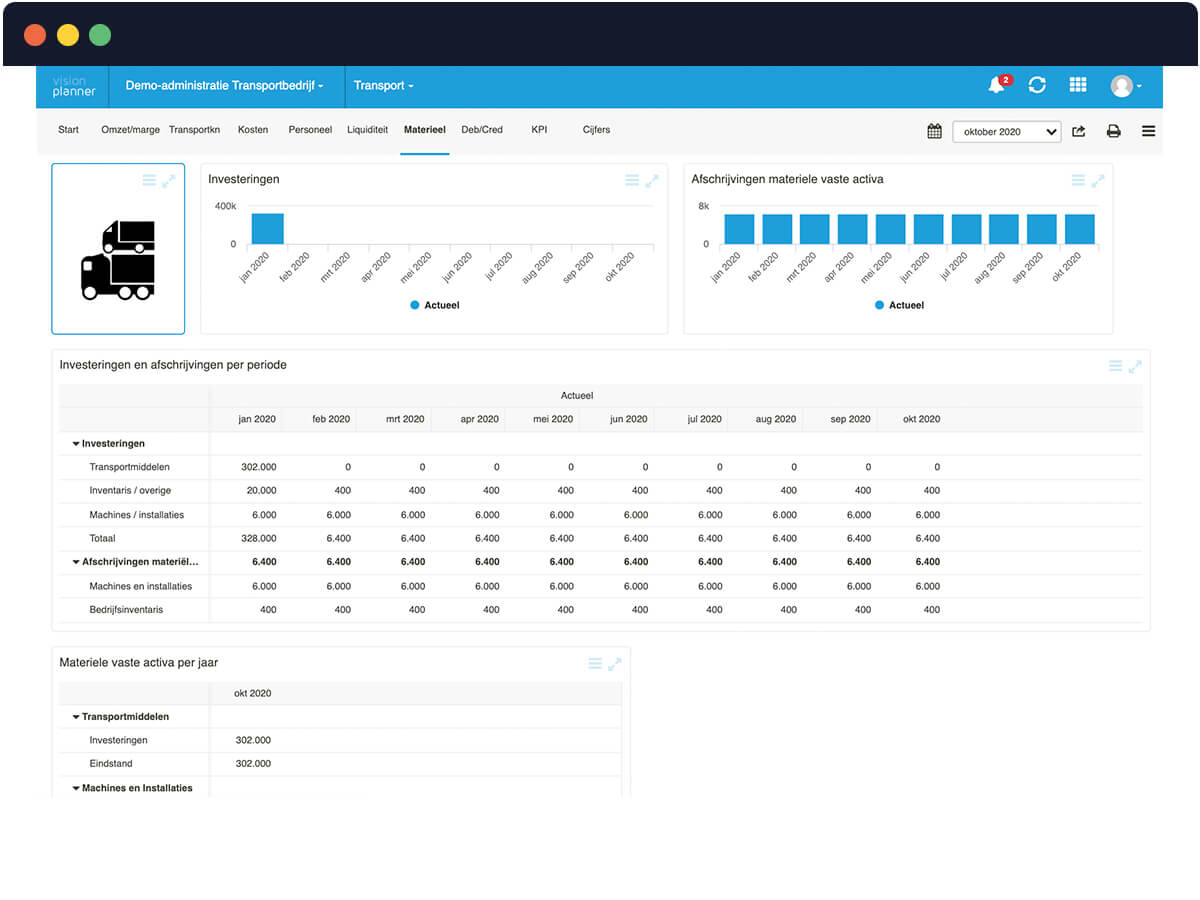Open the oktober 2020 period selector
Image resolution: width=1200 pixels, height=900 pixels.
(x=1007, y=131)
